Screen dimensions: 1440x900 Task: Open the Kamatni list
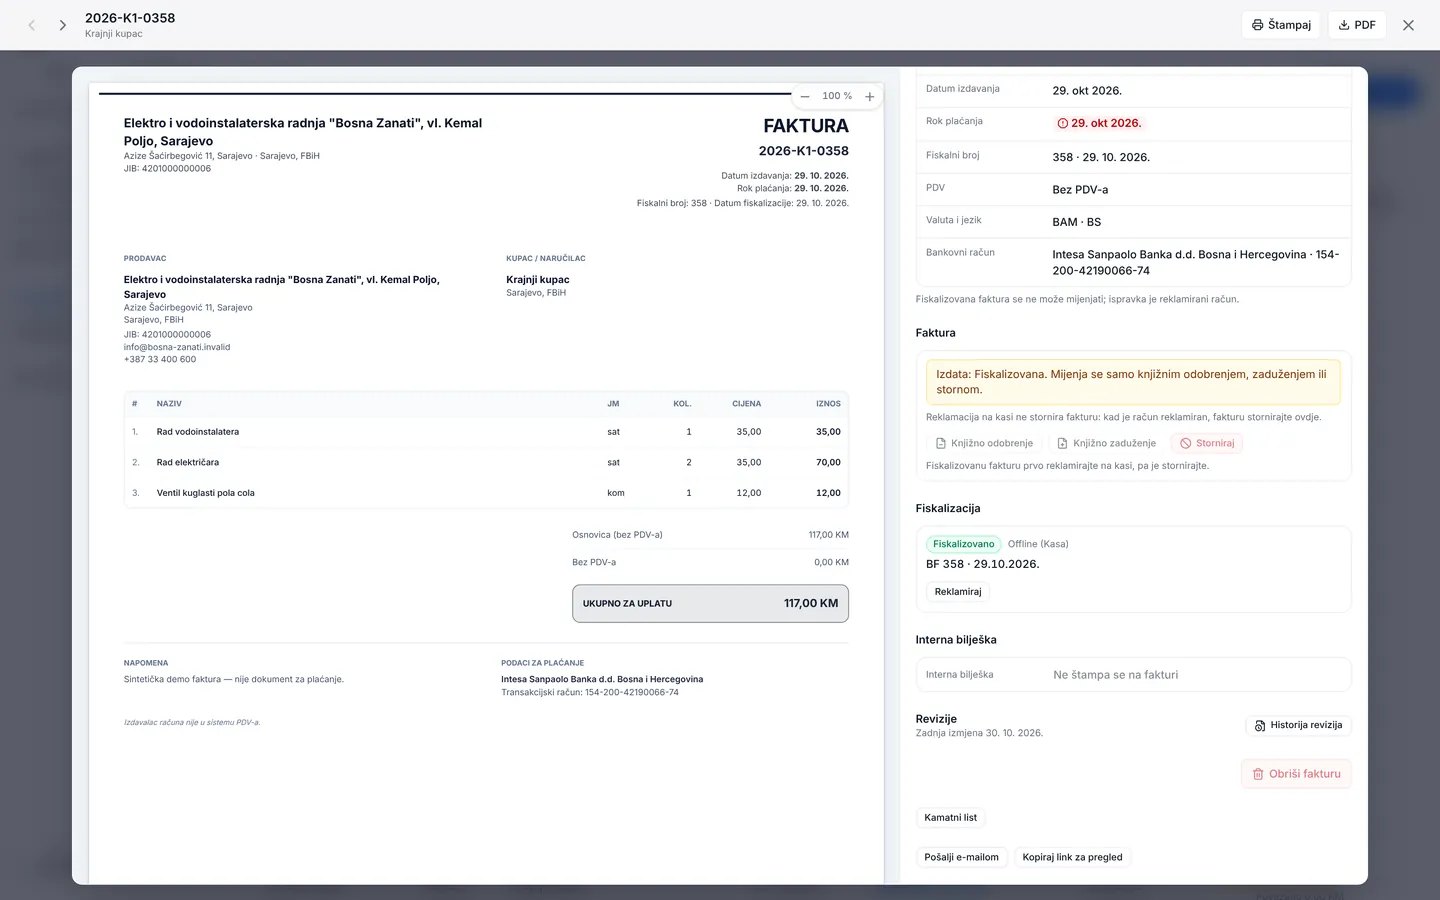coord(950,818)
